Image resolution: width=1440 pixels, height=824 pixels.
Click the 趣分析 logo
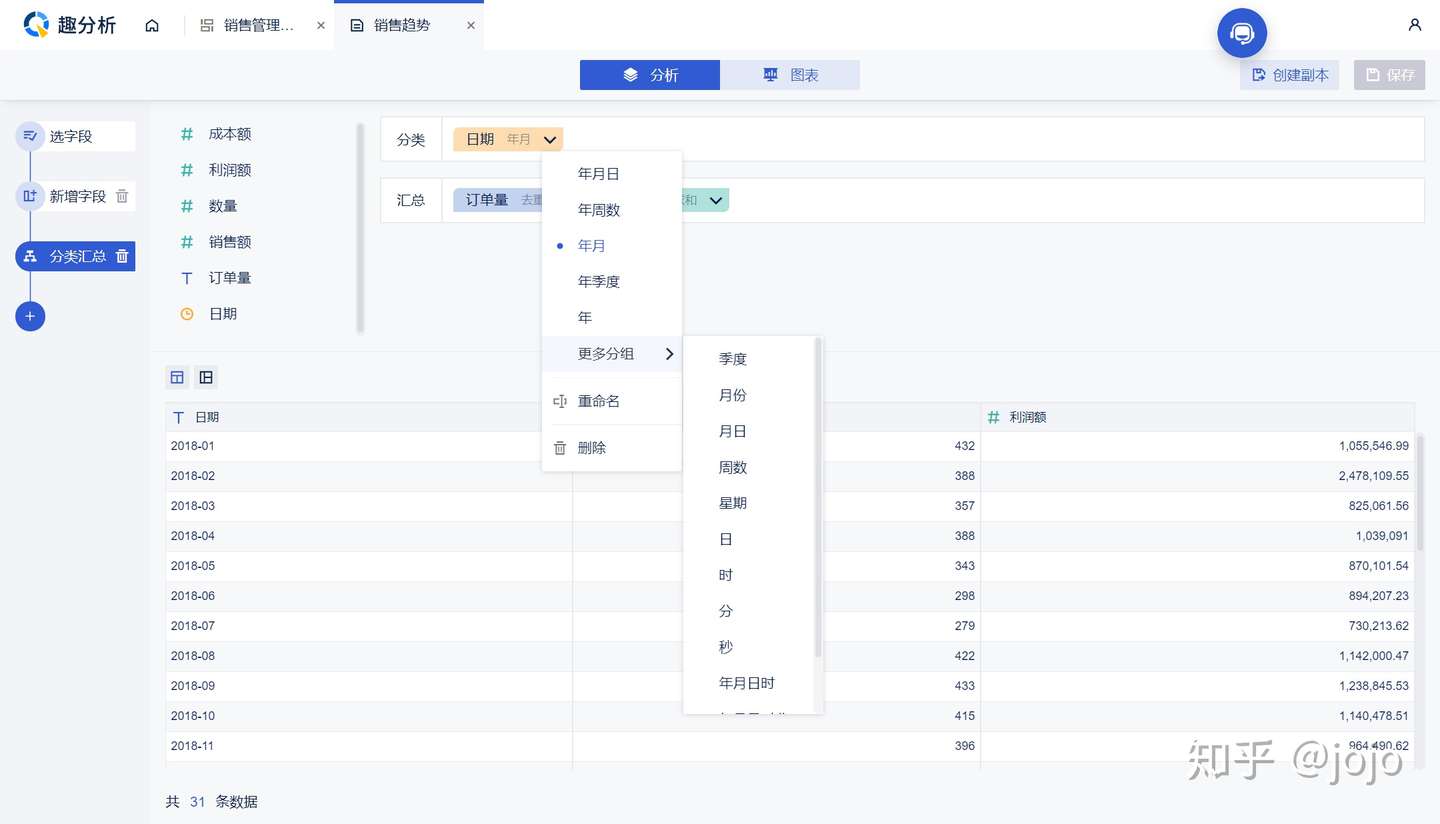click(x=70, y=25)
